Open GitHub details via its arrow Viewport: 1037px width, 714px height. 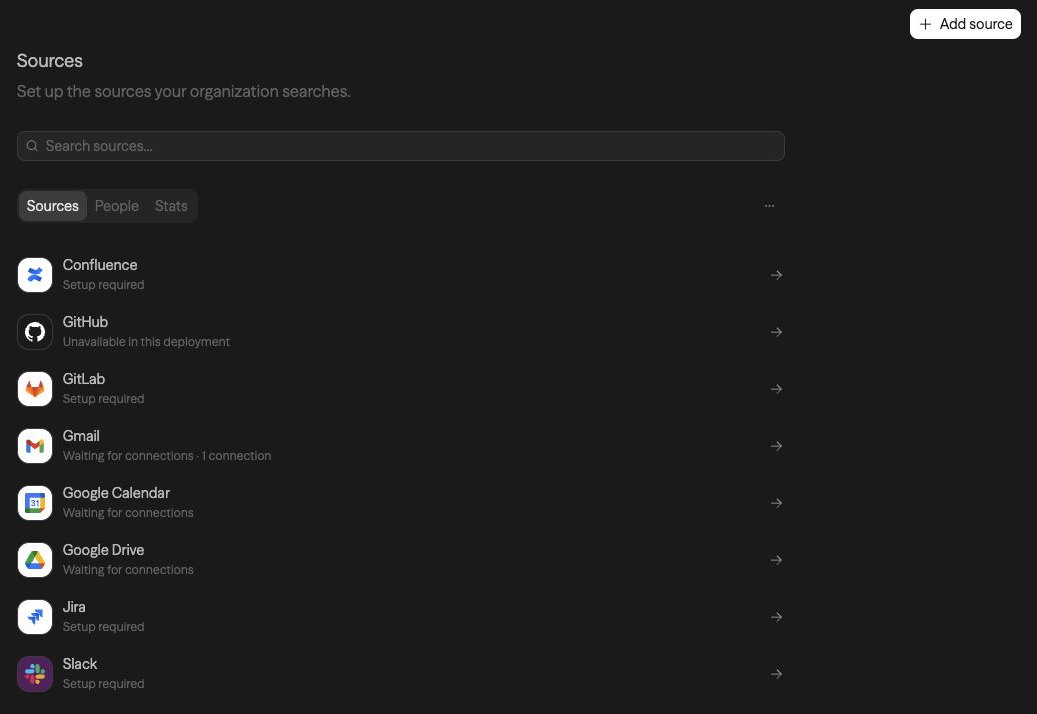776,332
